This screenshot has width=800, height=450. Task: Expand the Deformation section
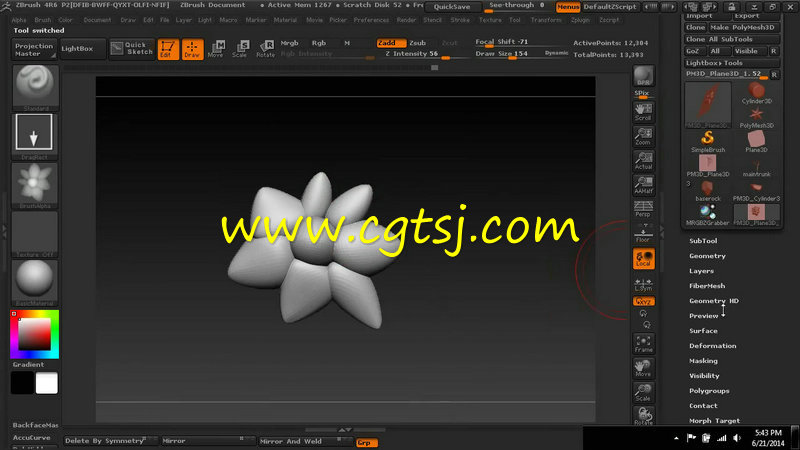point(713,346)
